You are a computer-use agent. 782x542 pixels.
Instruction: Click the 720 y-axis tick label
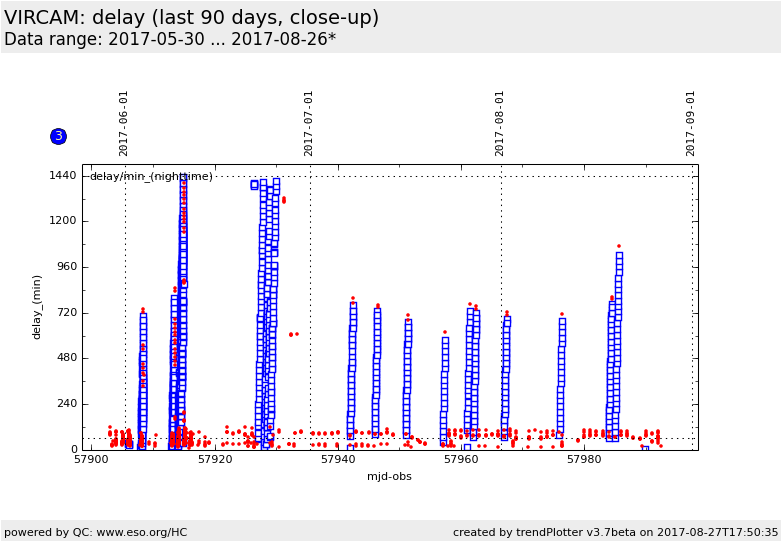[65, 313]
